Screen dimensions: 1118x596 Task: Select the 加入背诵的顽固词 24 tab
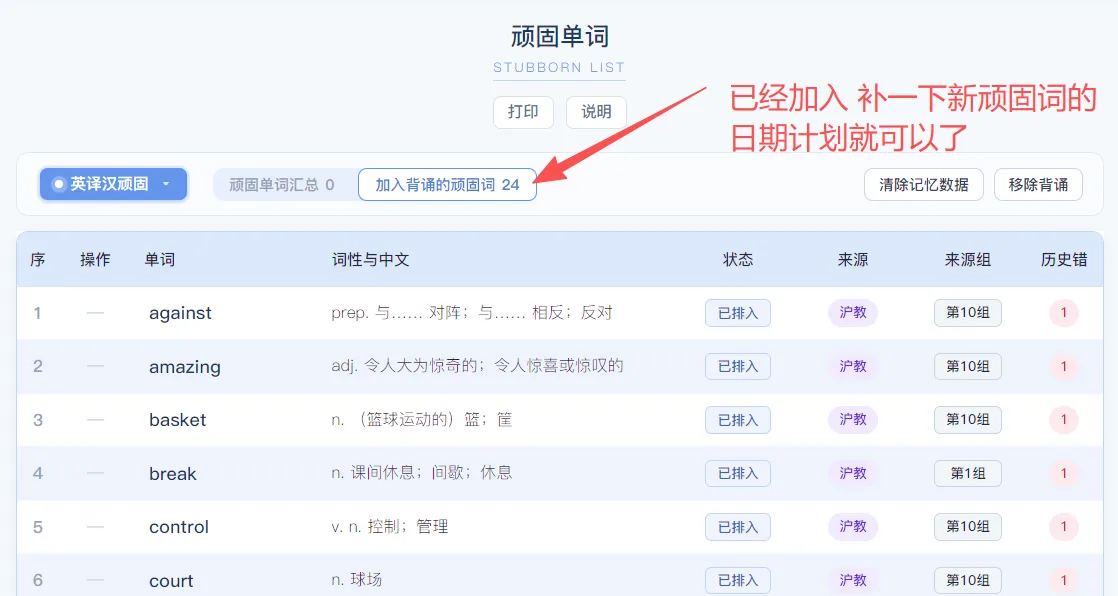(447, 185)
